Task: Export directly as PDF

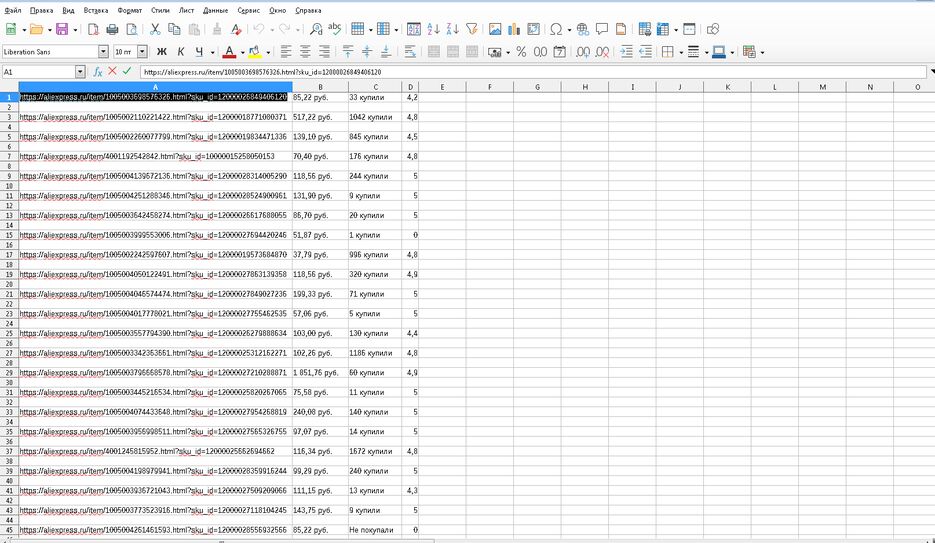Action: click(93, 29)
